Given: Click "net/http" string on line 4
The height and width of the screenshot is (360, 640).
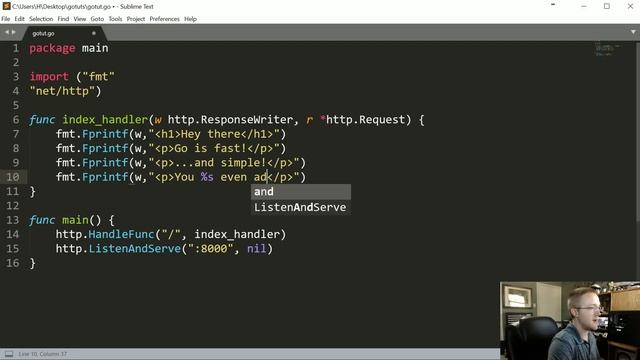Looking at the screenshot, I should coord(62,91).
